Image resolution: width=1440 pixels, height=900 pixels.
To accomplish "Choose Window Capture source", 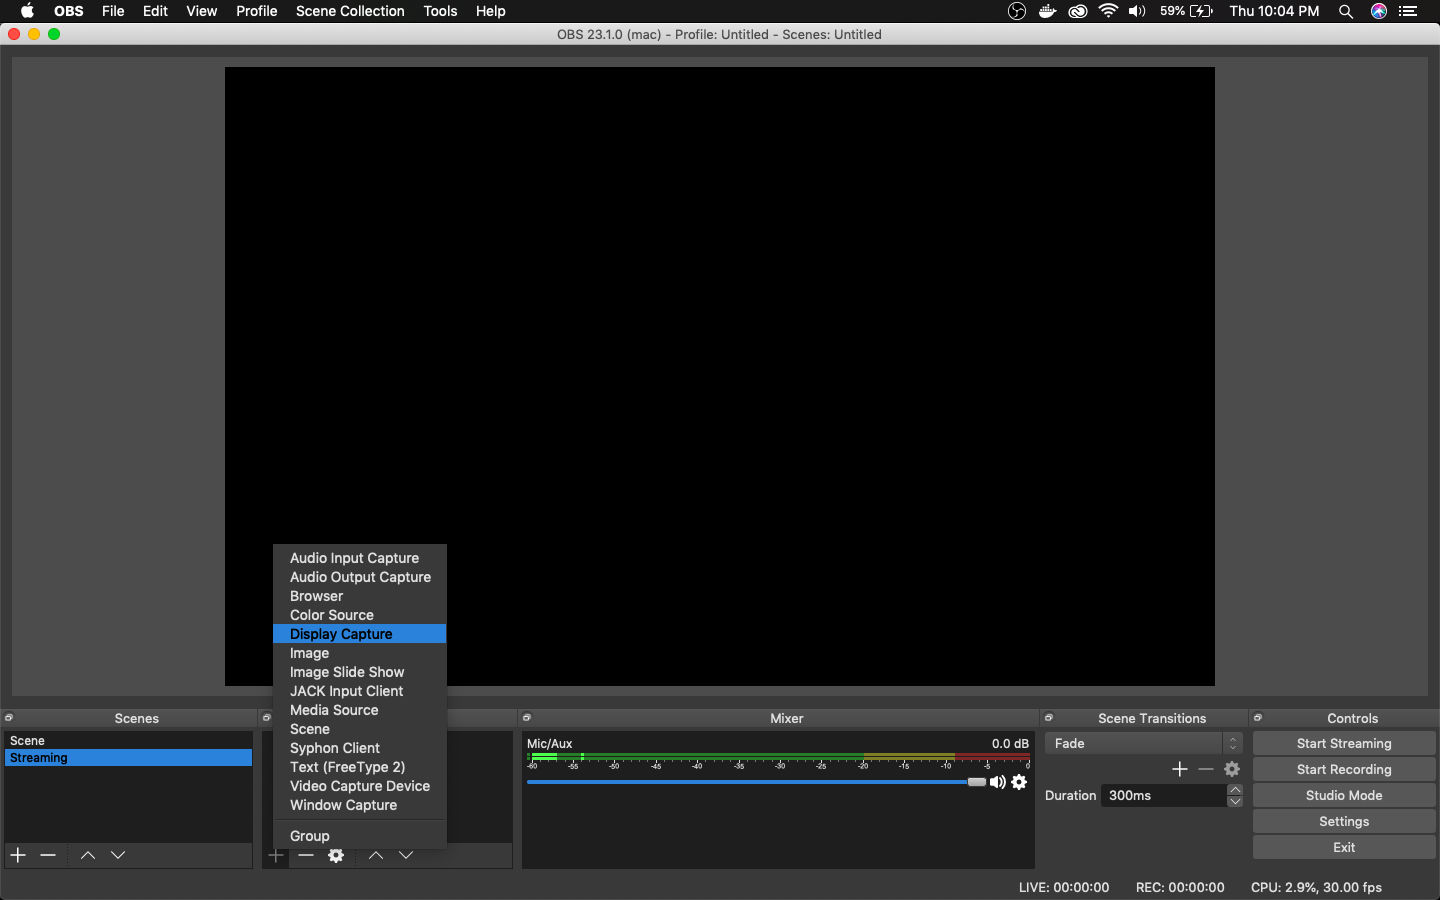I will point(359,805).
